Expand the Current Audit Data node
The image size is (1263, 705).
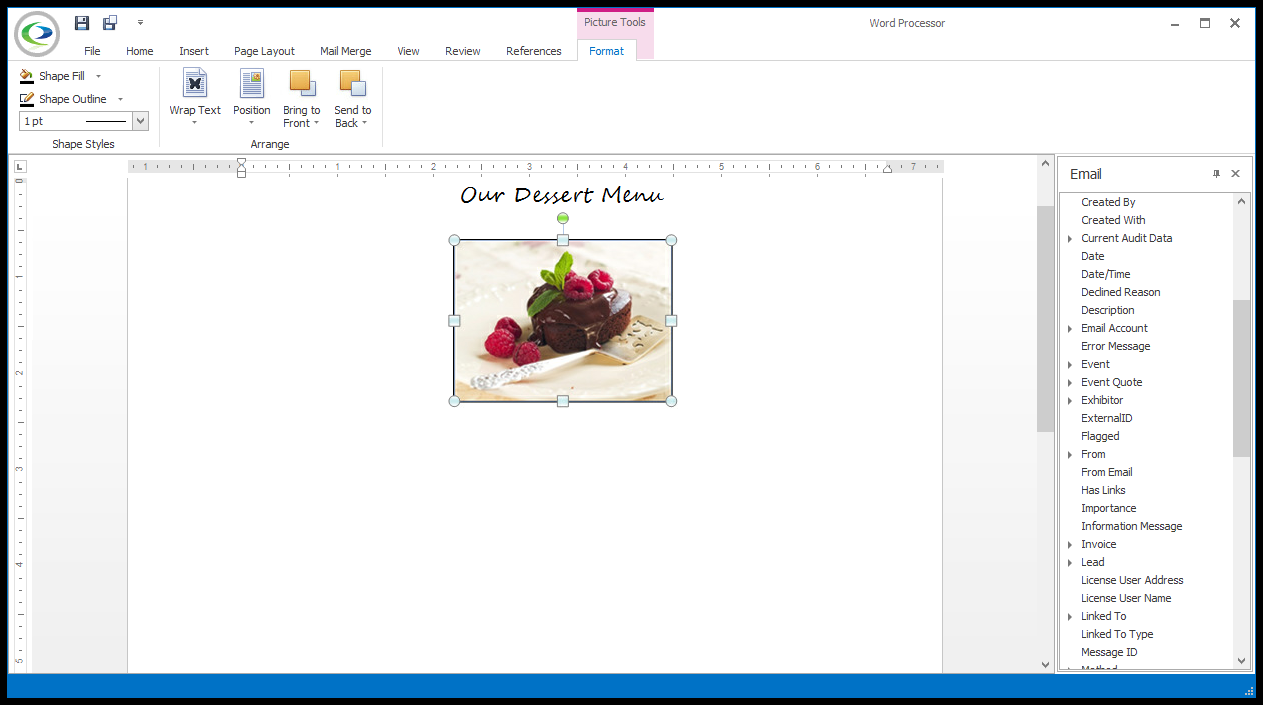1070,238
